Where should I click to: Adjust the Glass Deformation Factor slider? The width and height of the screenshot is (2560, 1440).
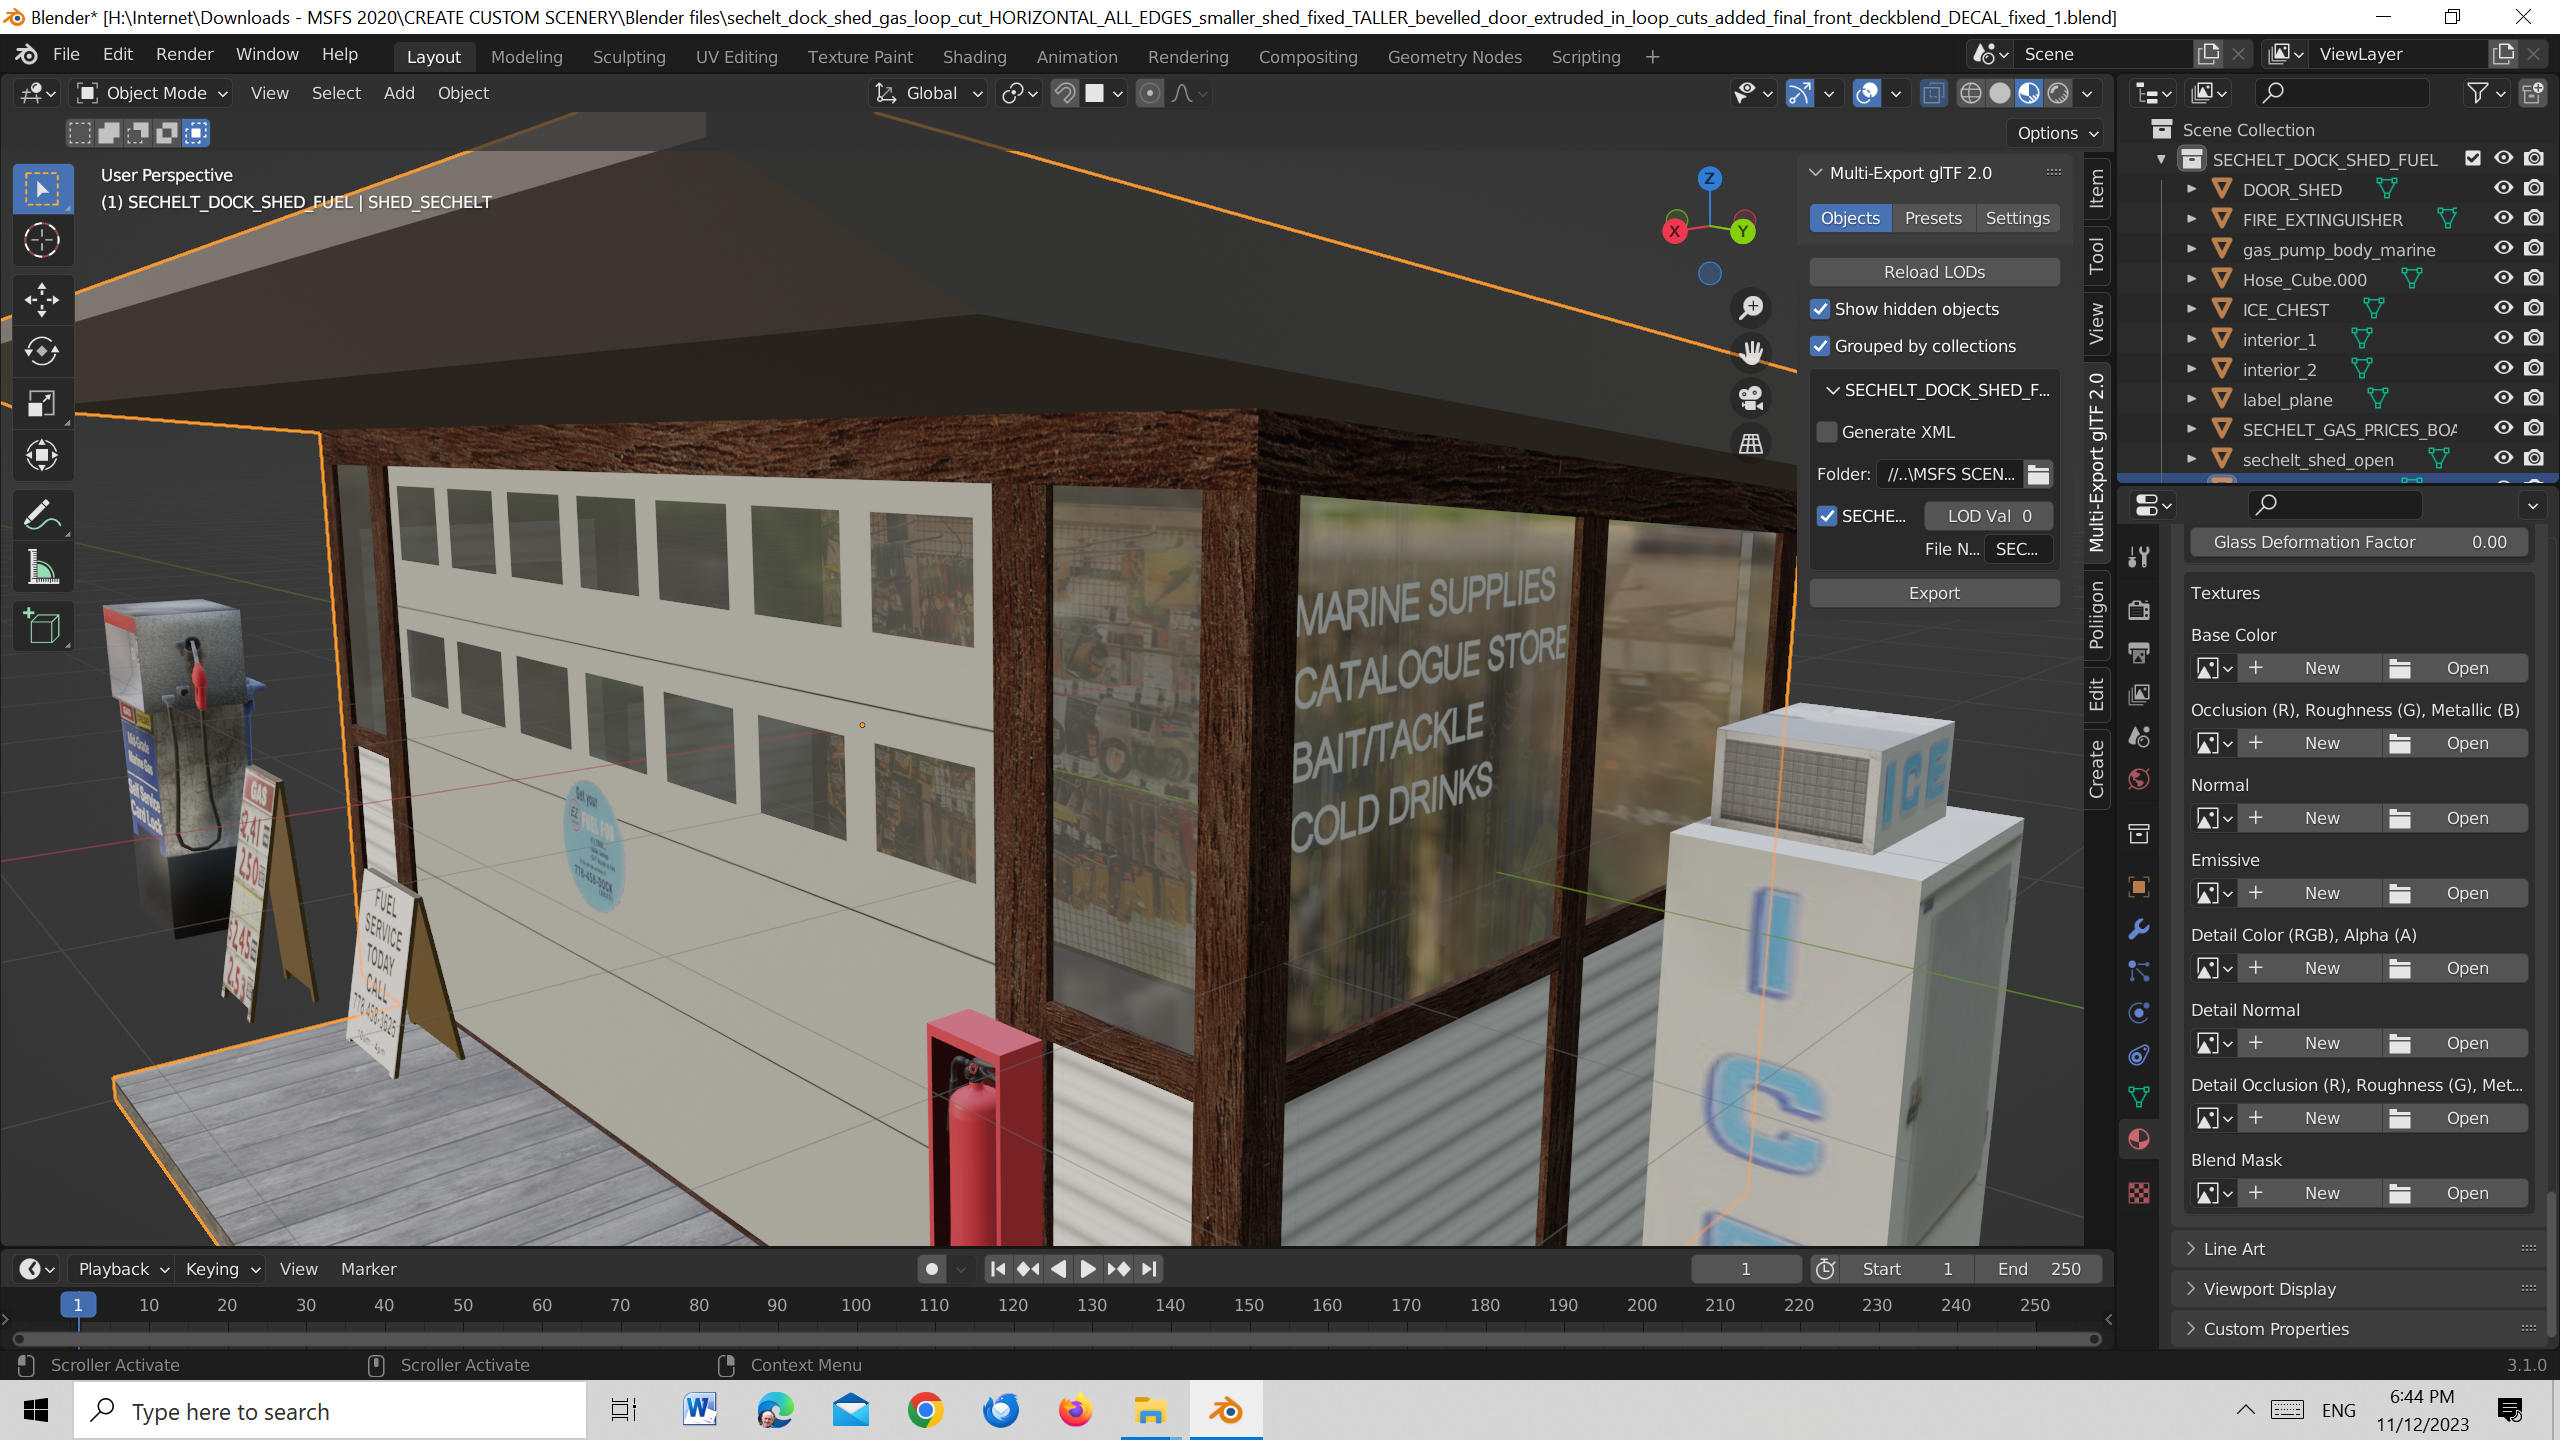2360,542
